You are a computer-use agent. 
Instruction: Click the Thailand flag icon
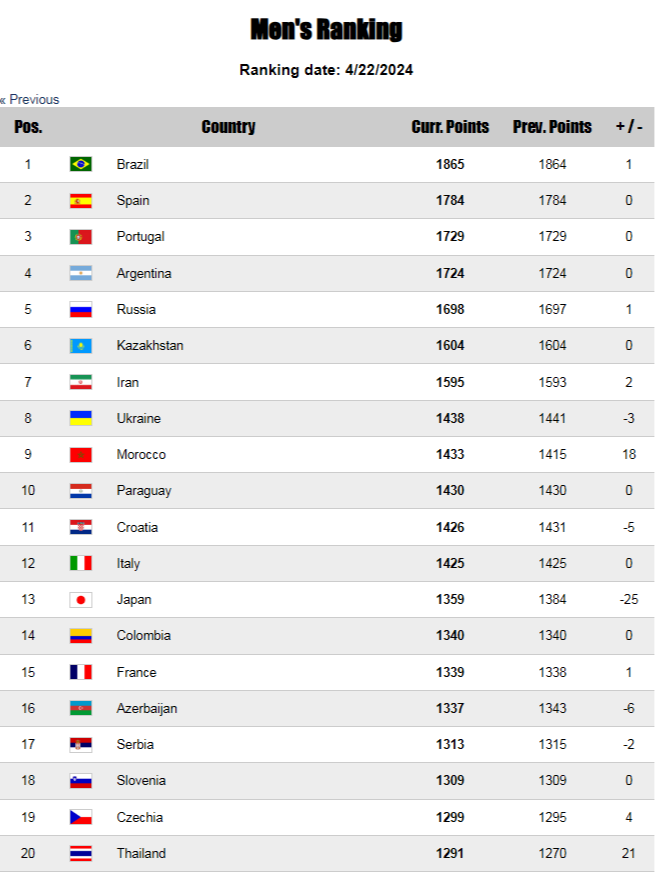81,854
